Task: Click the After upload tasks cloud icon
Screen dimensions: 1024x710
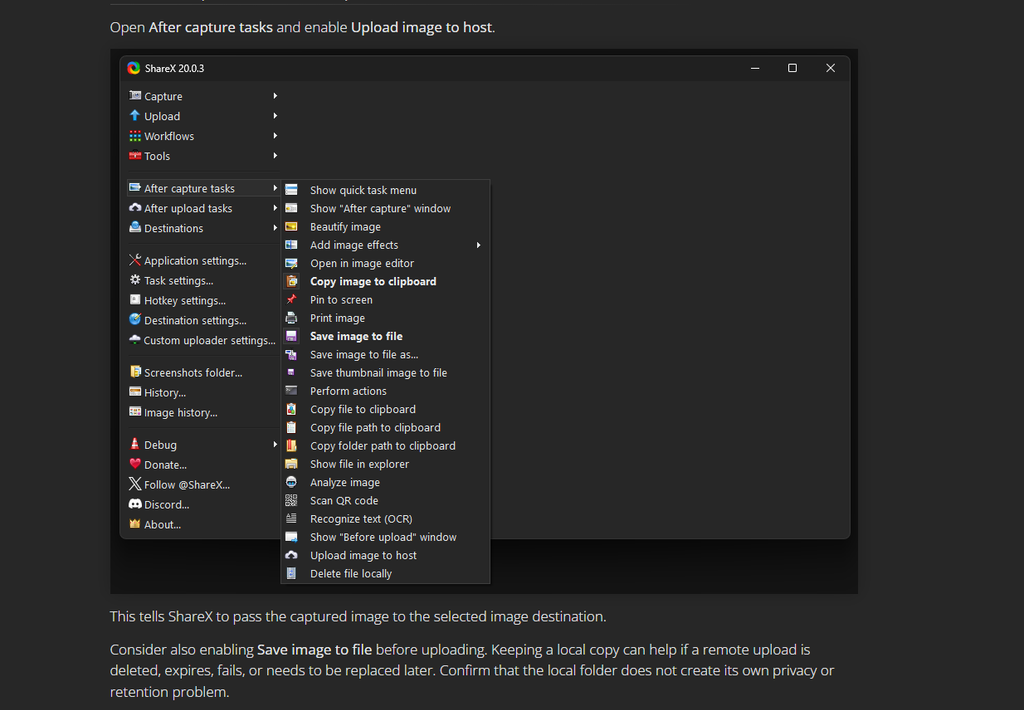Action: coord(135,208)
